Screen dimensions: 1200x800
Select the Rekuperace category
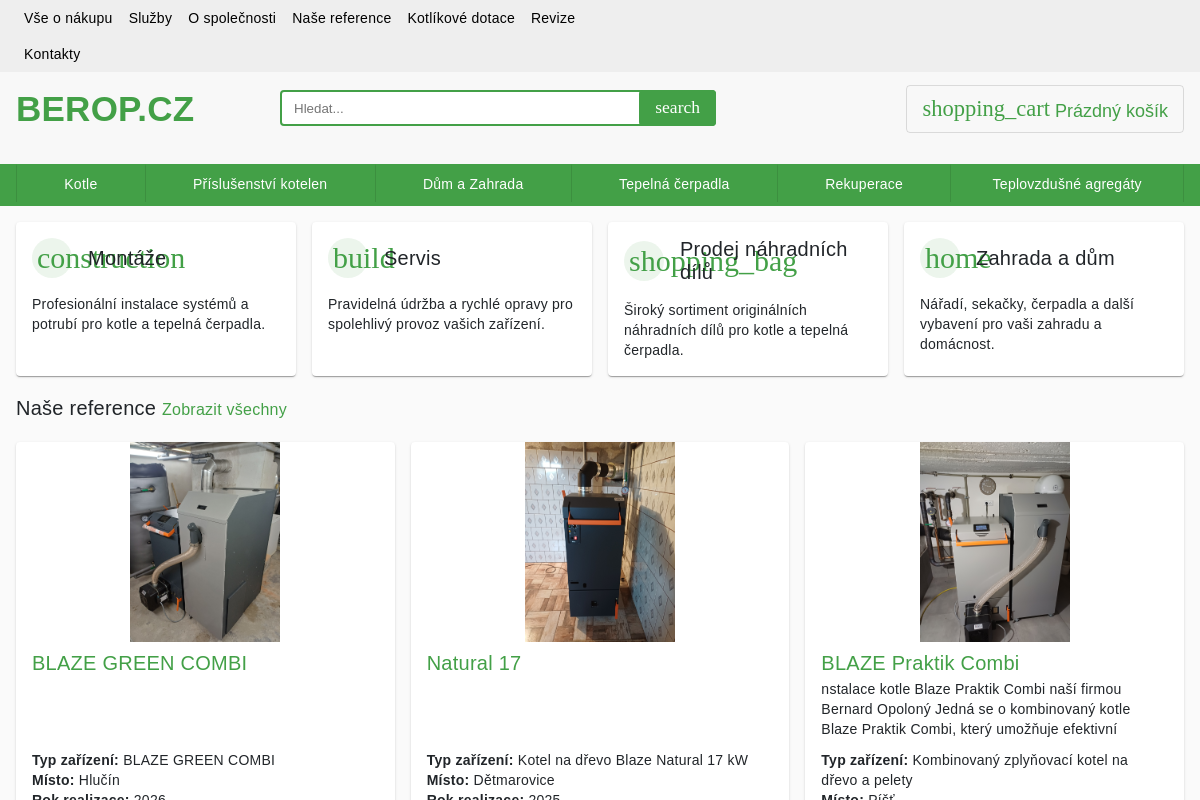click(864, 184)
